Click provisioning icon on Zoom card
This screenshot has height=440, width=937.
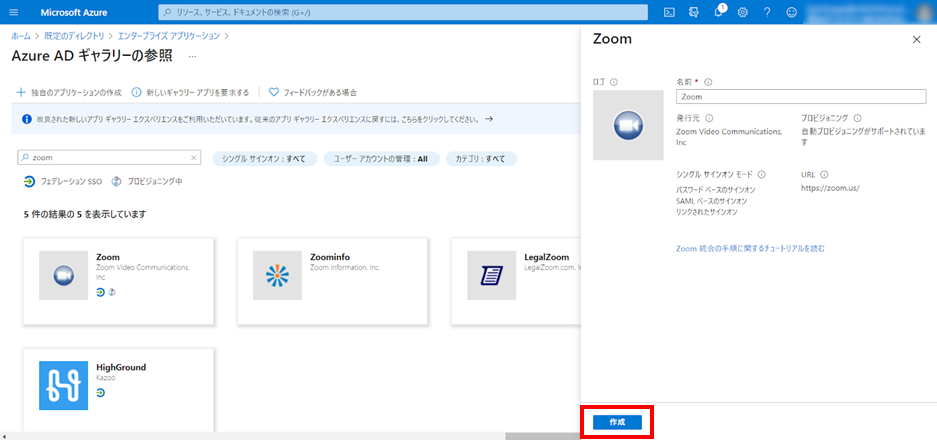click(111, 292)
